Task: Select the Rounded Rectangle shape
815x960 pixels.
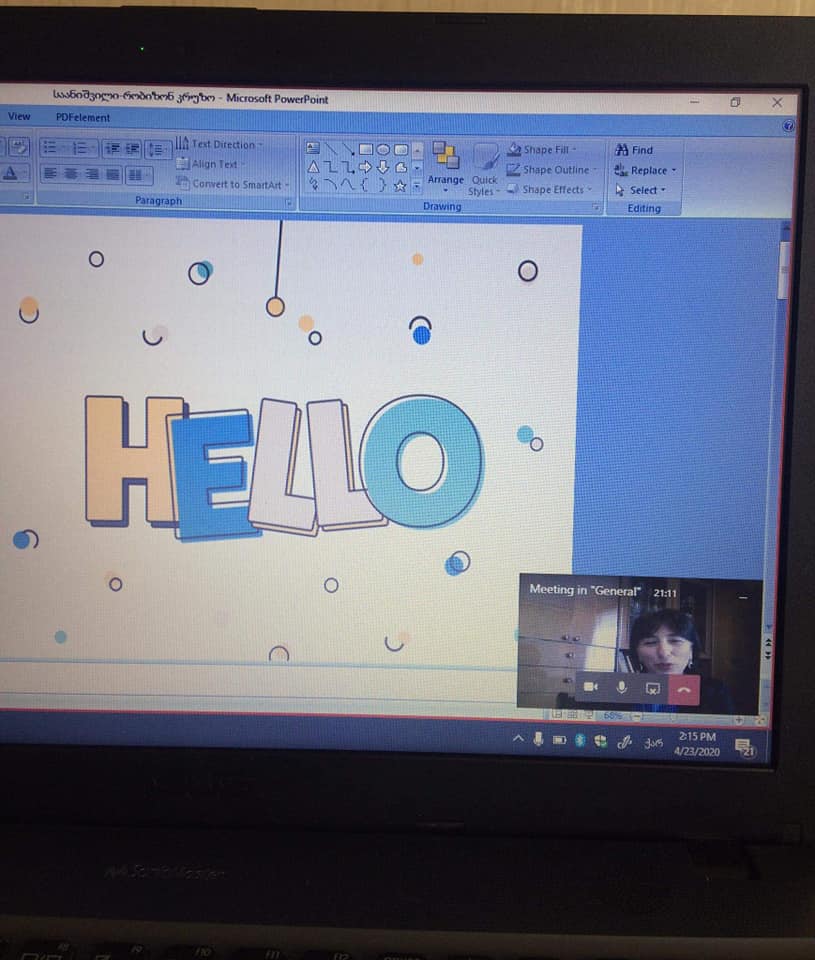Action: pyautogui.click(x=401, y=149)
